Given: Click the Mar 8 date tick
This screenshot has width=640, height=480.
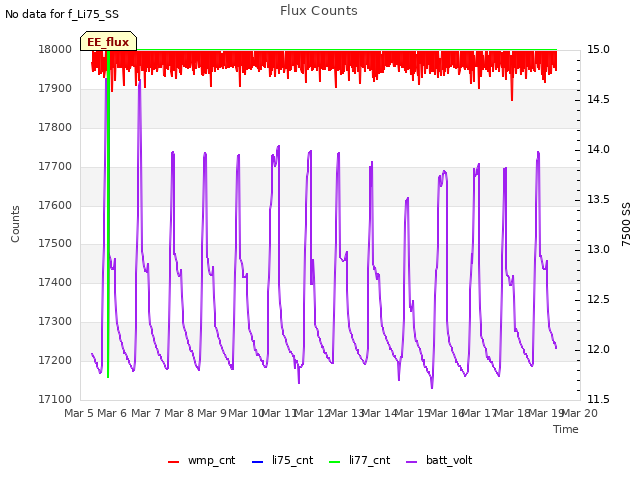Looking at the screenshot, I should point(179,413).
